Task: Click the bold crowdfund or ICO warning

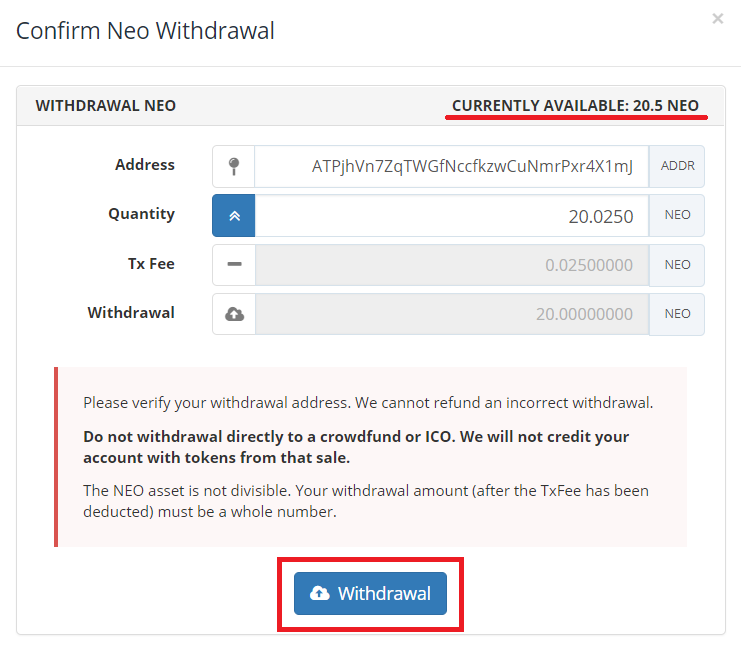Action: point(356,446)
